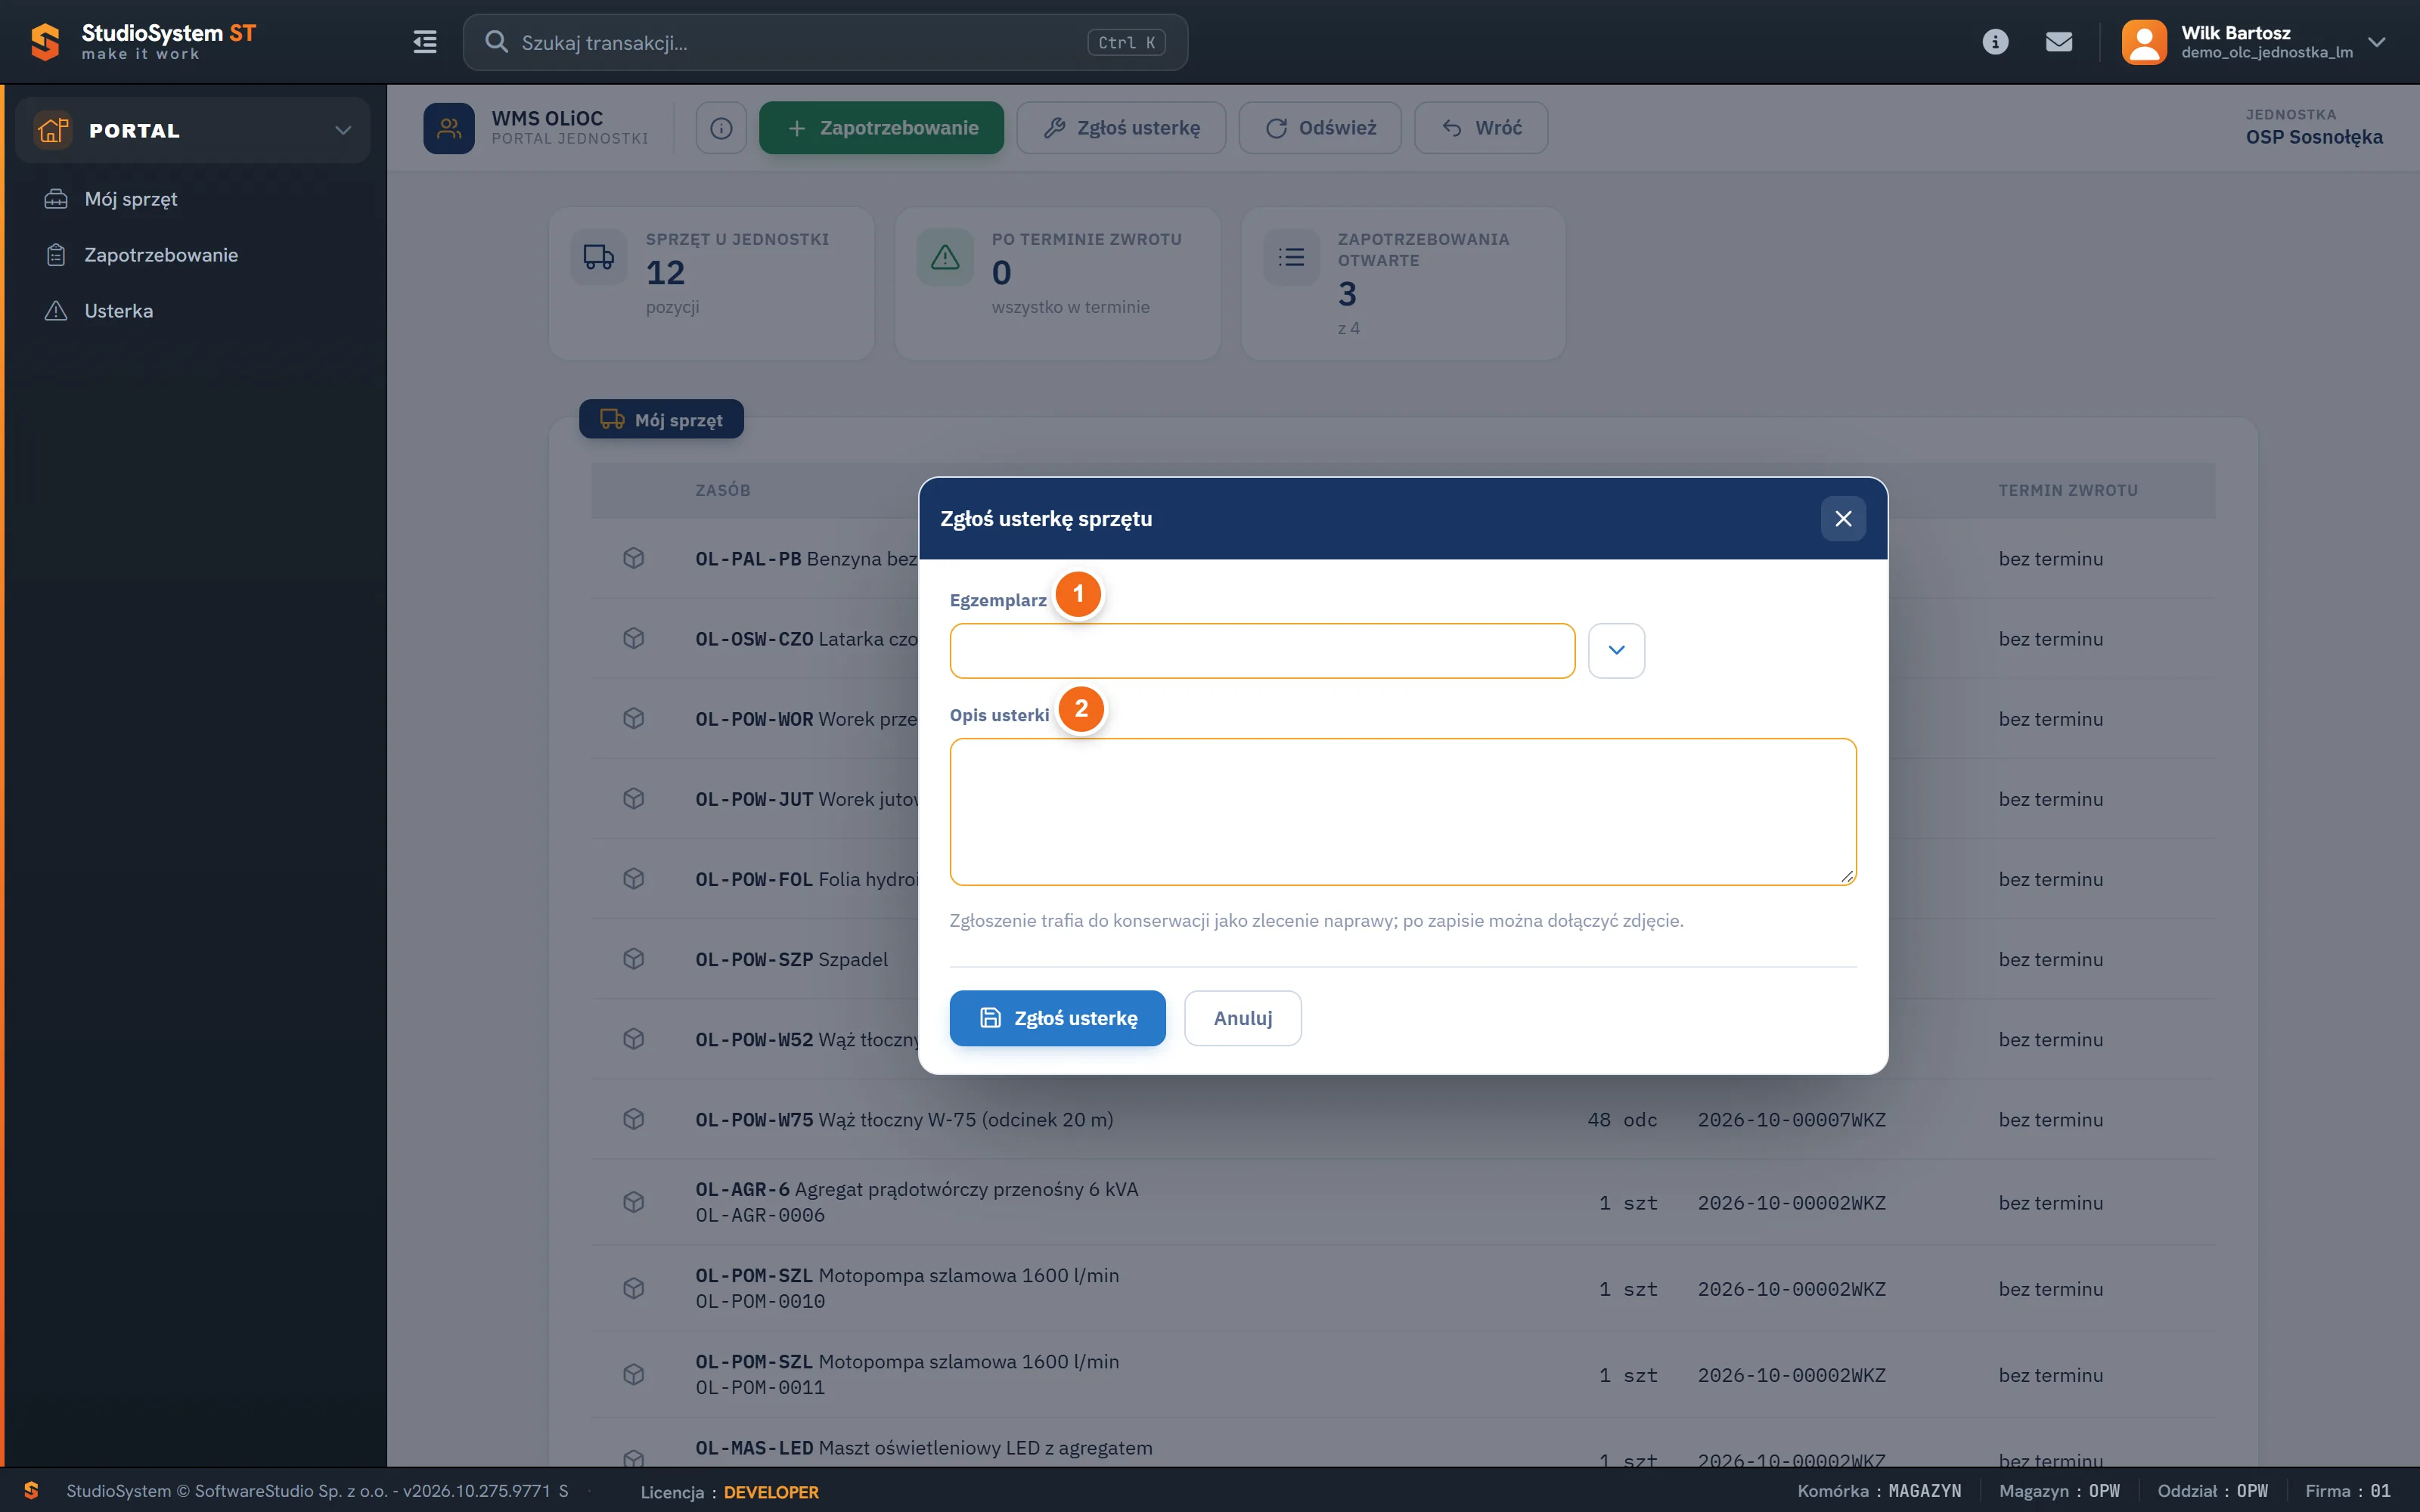Select the Mój sprzęt tab

pyautogui.click(x=661, y=420)
